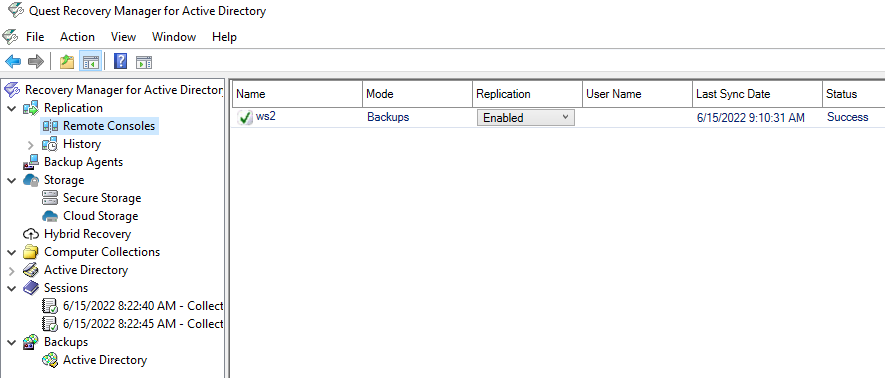
Task: Open the View menu
Action: pos(123,37)
